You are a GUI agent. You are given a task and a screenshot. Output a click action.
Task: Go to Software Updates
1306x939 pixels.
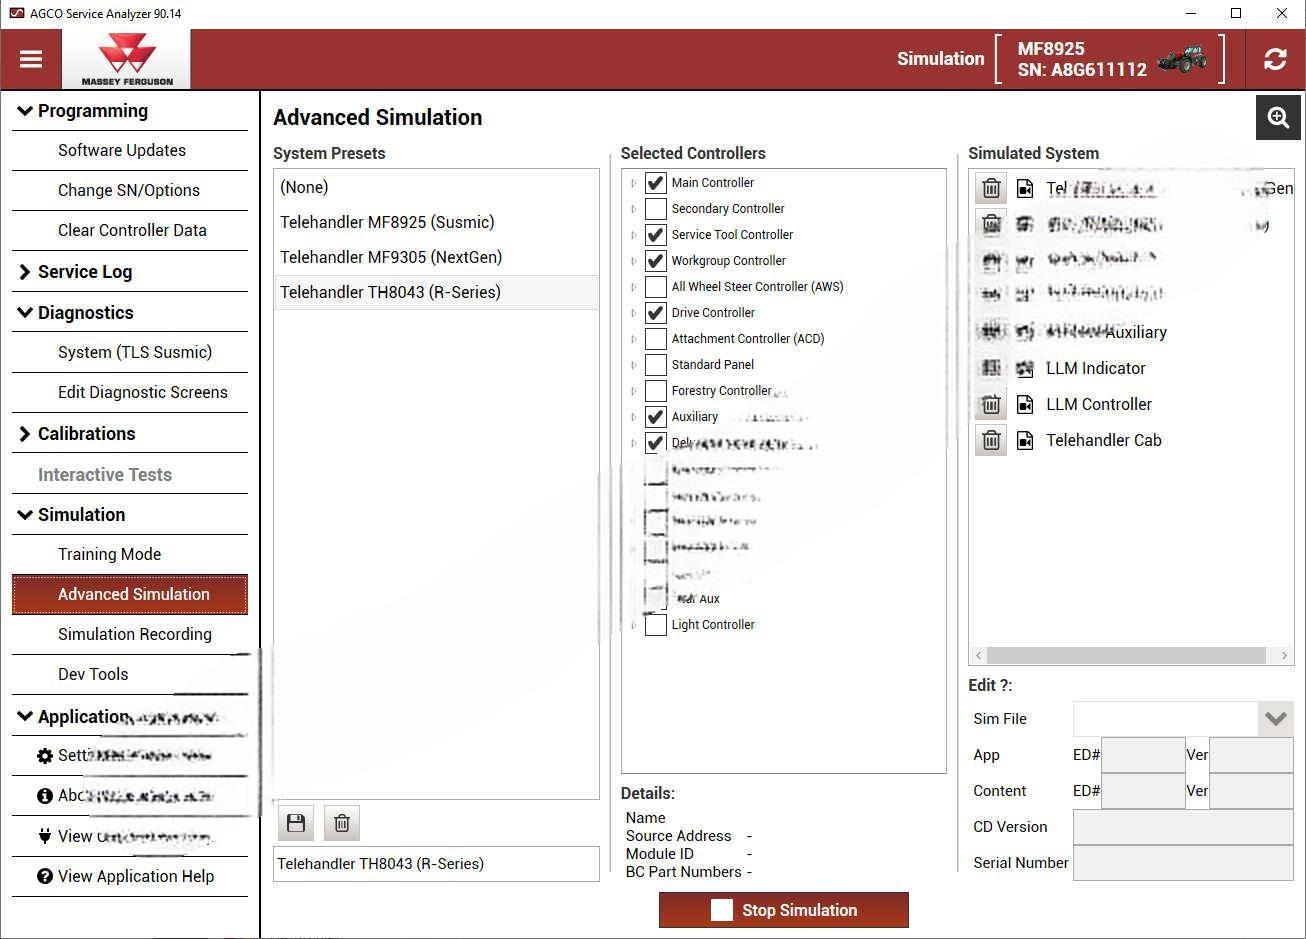tap(122, 150)
